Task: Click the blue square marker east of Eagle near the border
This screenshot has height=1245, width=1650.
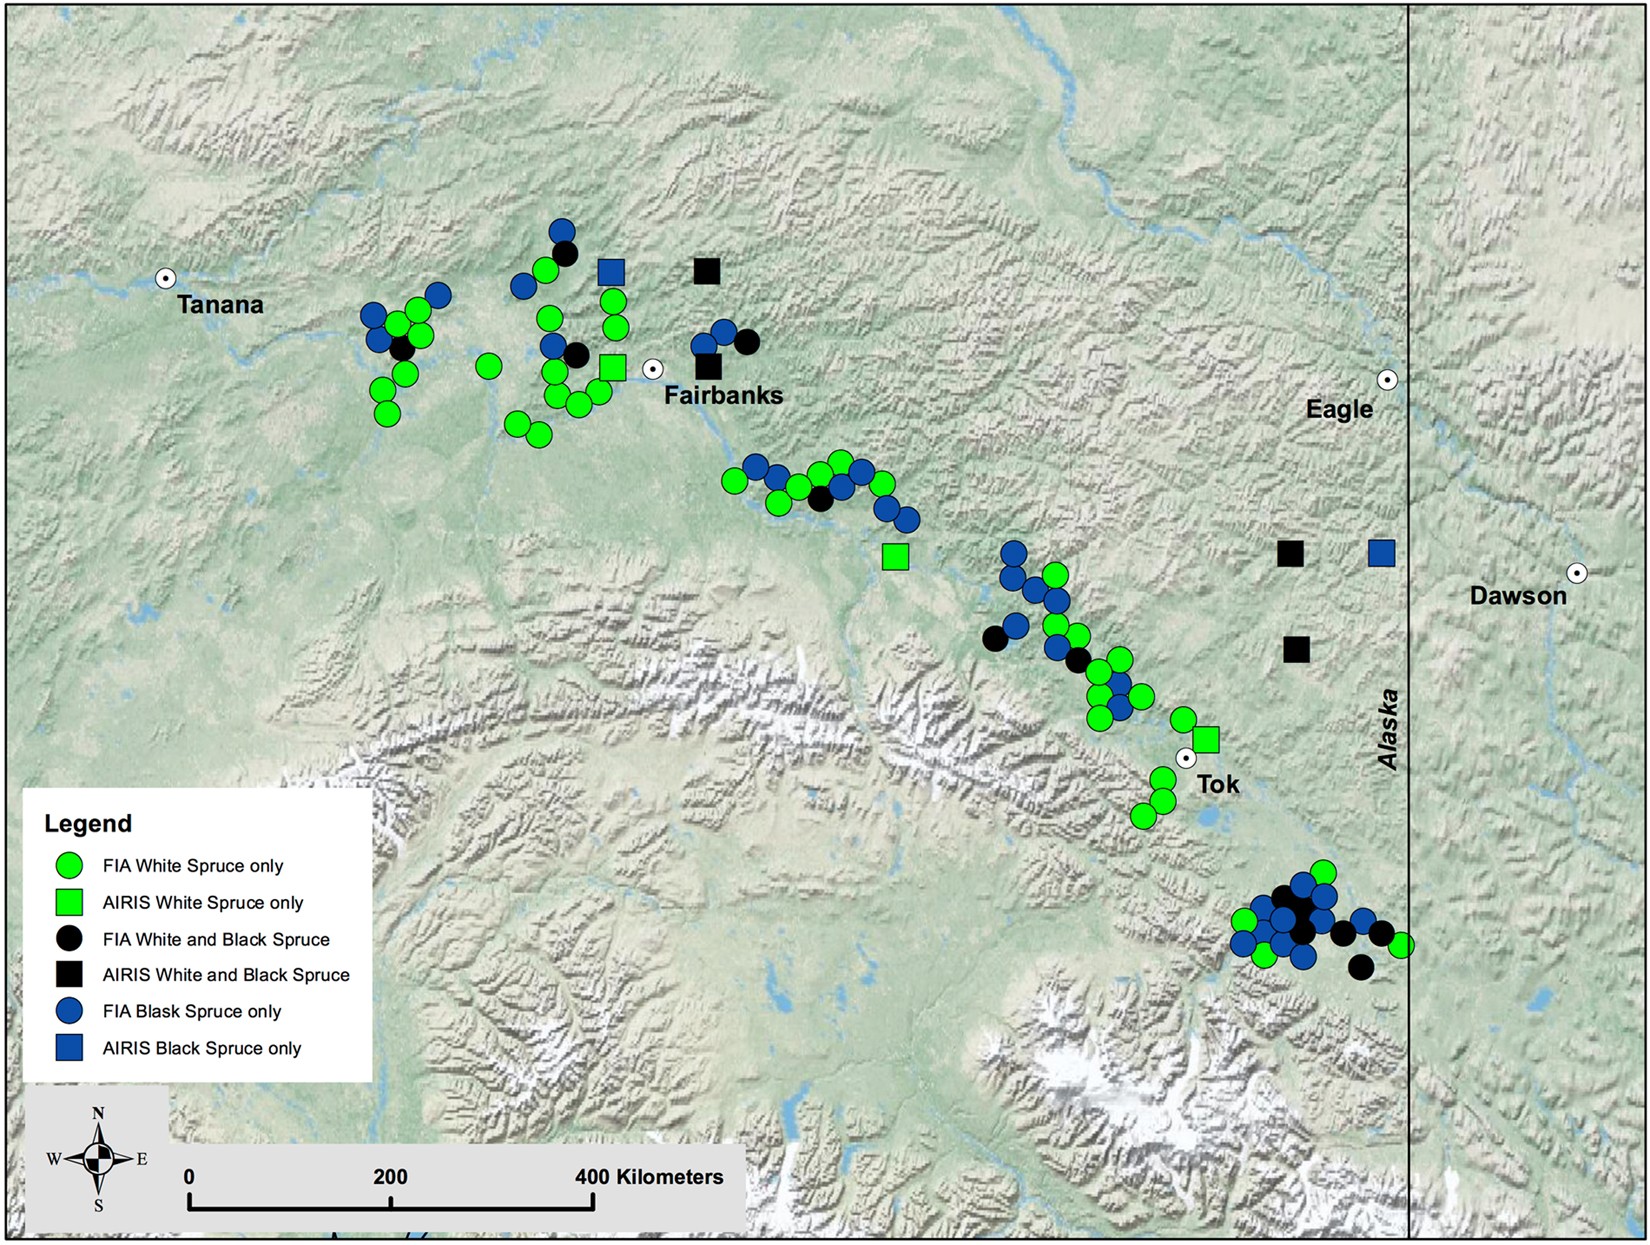Action: tap(1382, 553)
